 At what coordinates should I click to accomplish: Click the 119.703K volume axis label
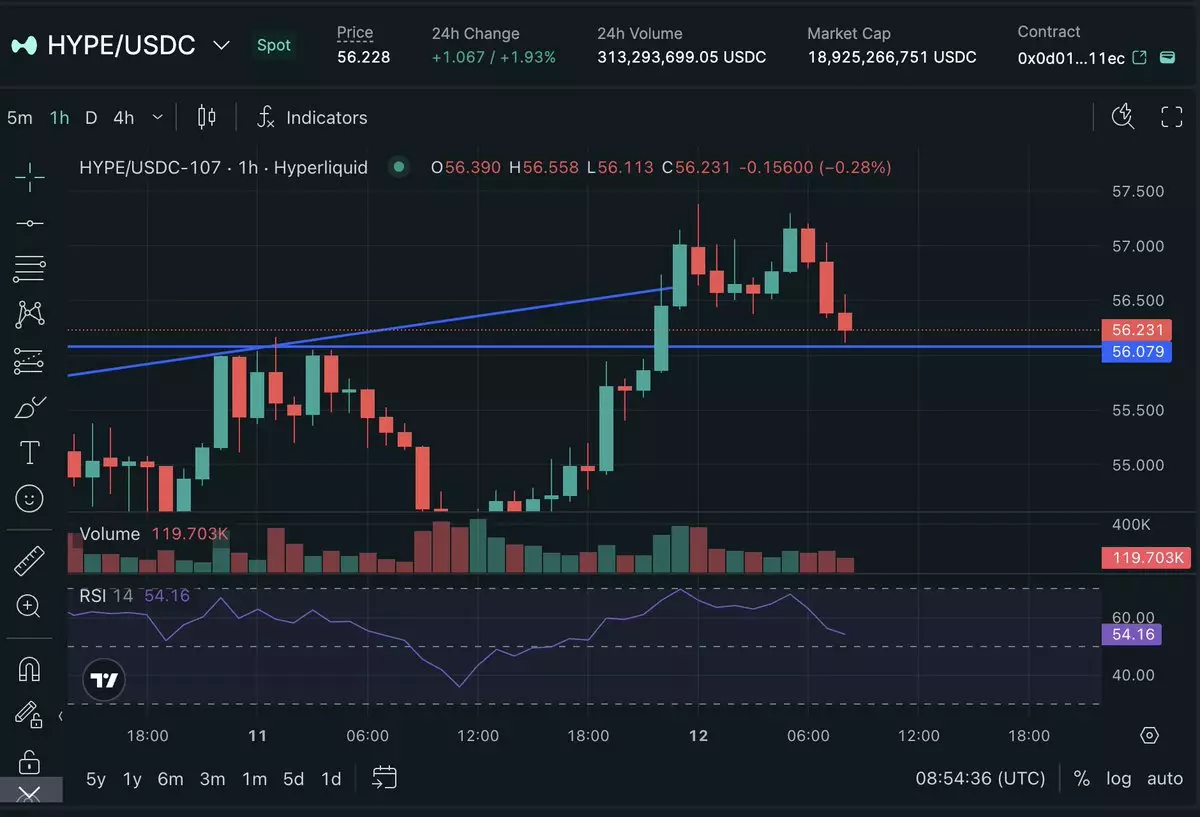(1145, 558)
